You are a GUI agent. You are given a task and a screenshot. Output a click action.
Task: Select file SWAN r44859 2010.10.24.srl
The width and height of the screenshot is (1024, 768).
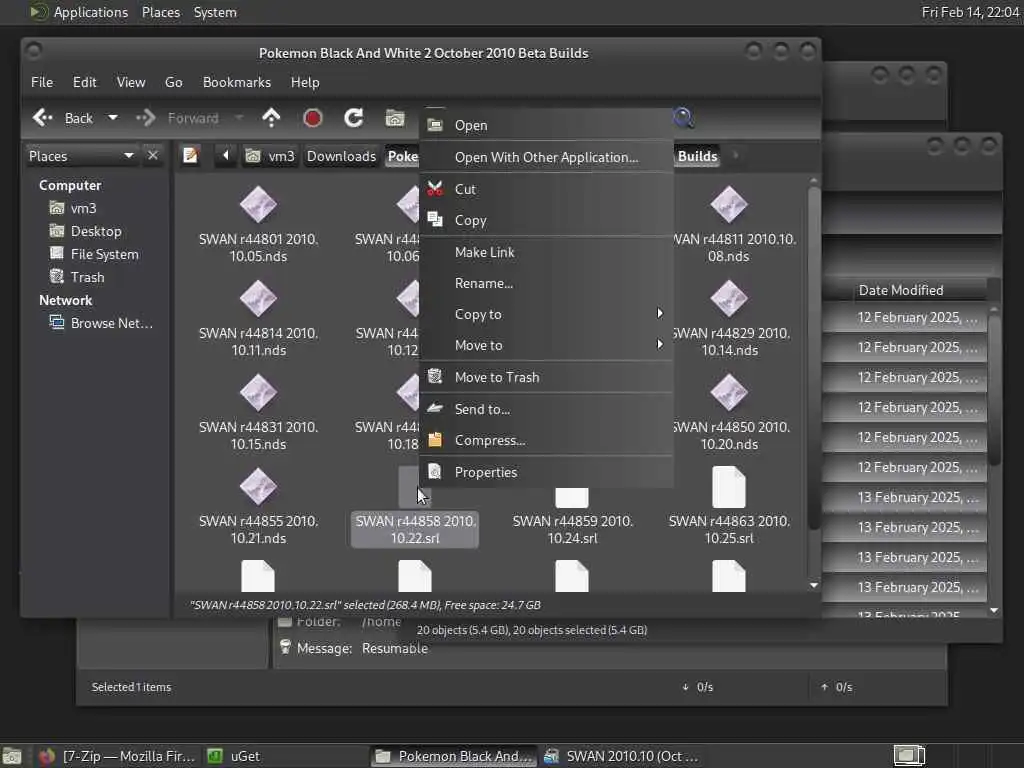click(572, 518)
